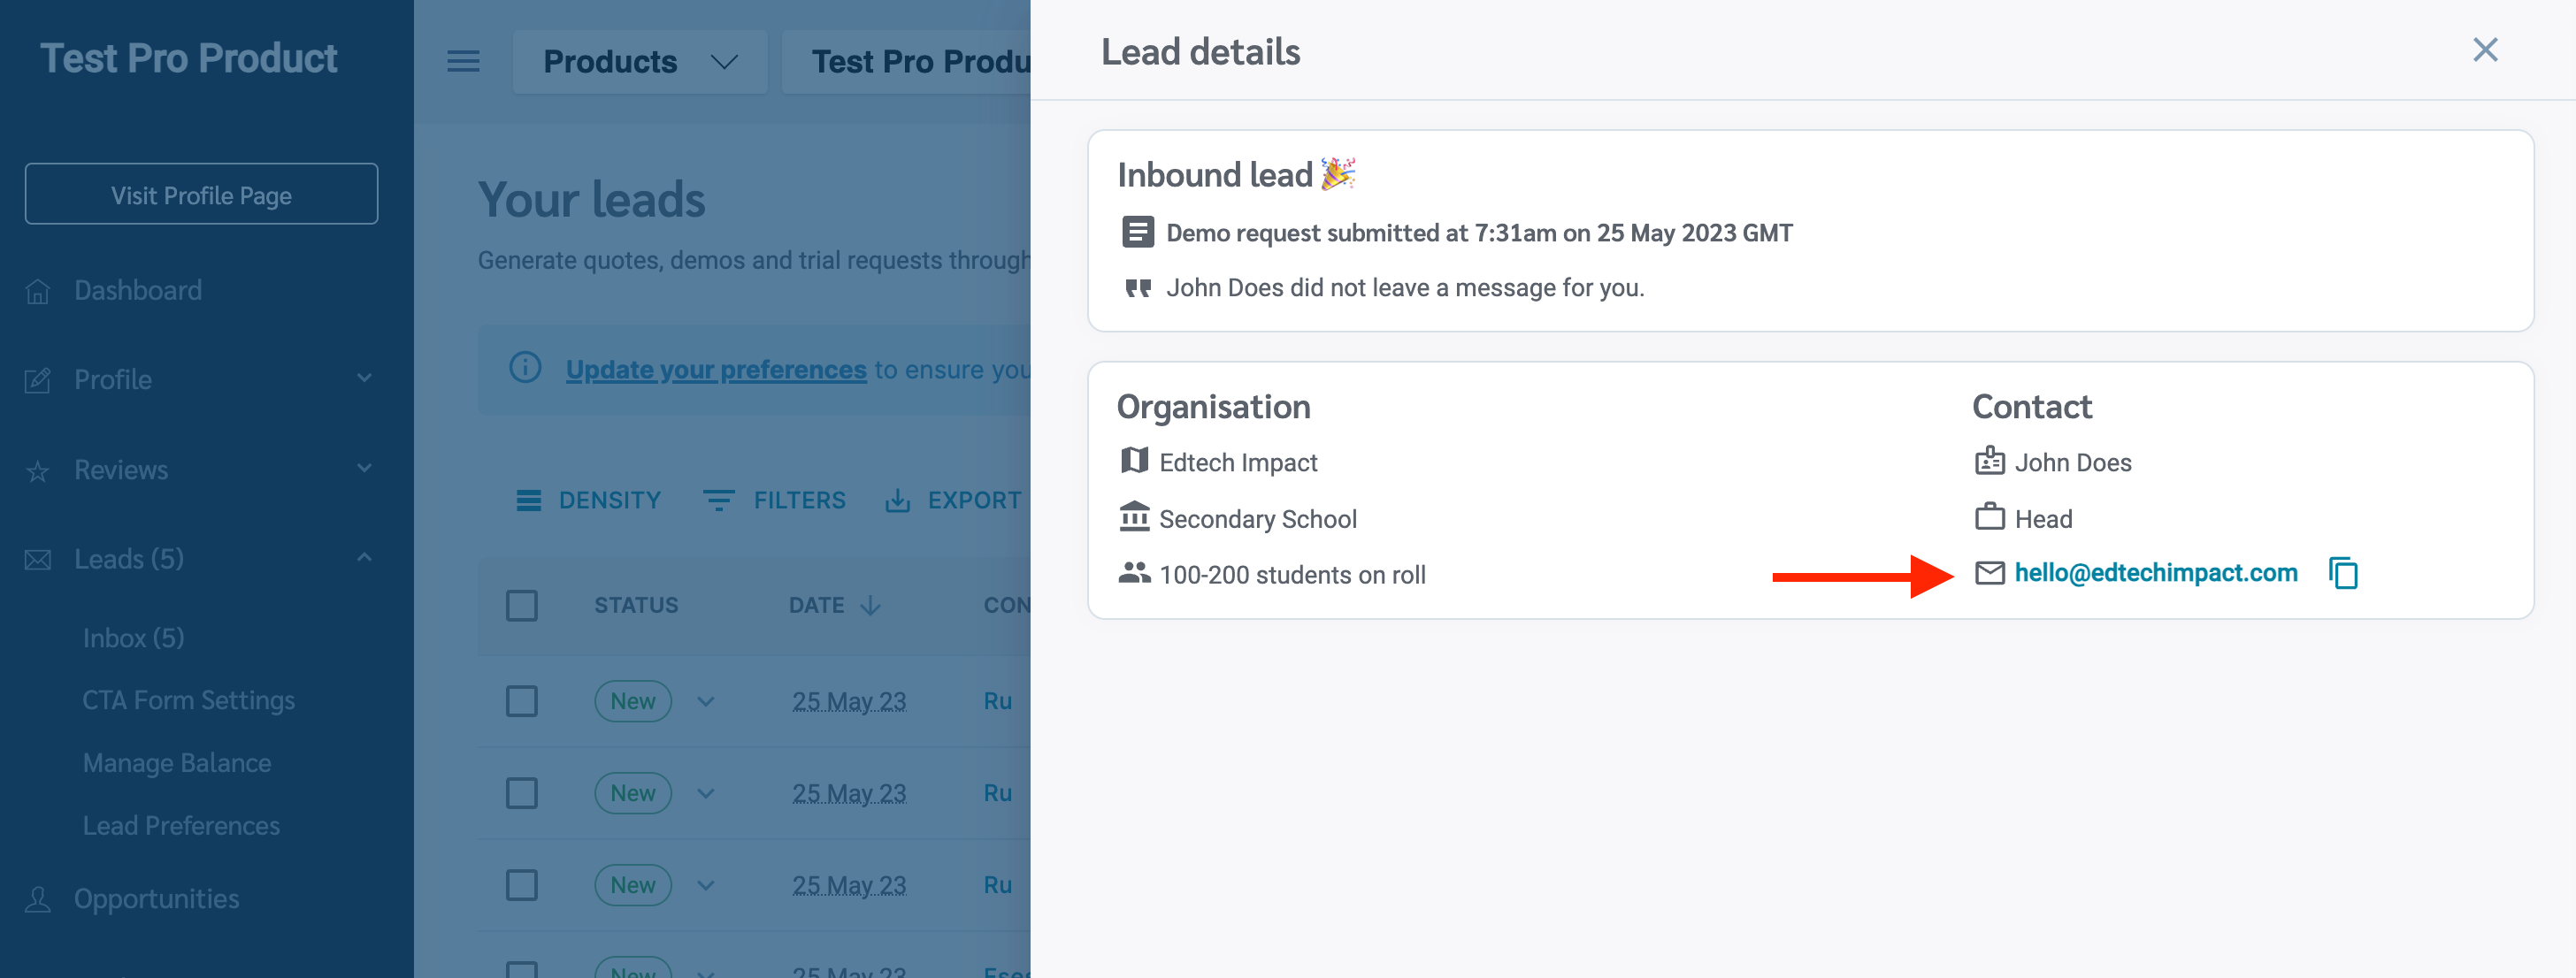Expand the Profile sidebar section
The image size is (2576, 978).
[x=364, y=378]
